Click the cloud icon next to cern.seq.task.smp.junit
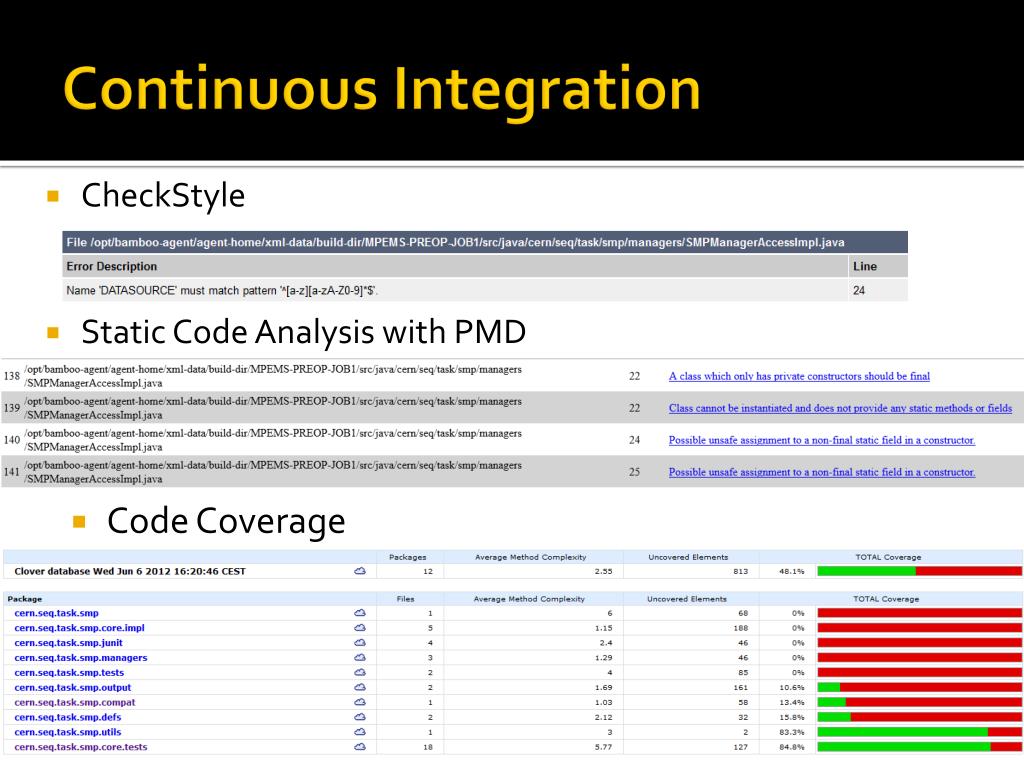The width and height of the screenshot is (1024, 768). (360, 643)
